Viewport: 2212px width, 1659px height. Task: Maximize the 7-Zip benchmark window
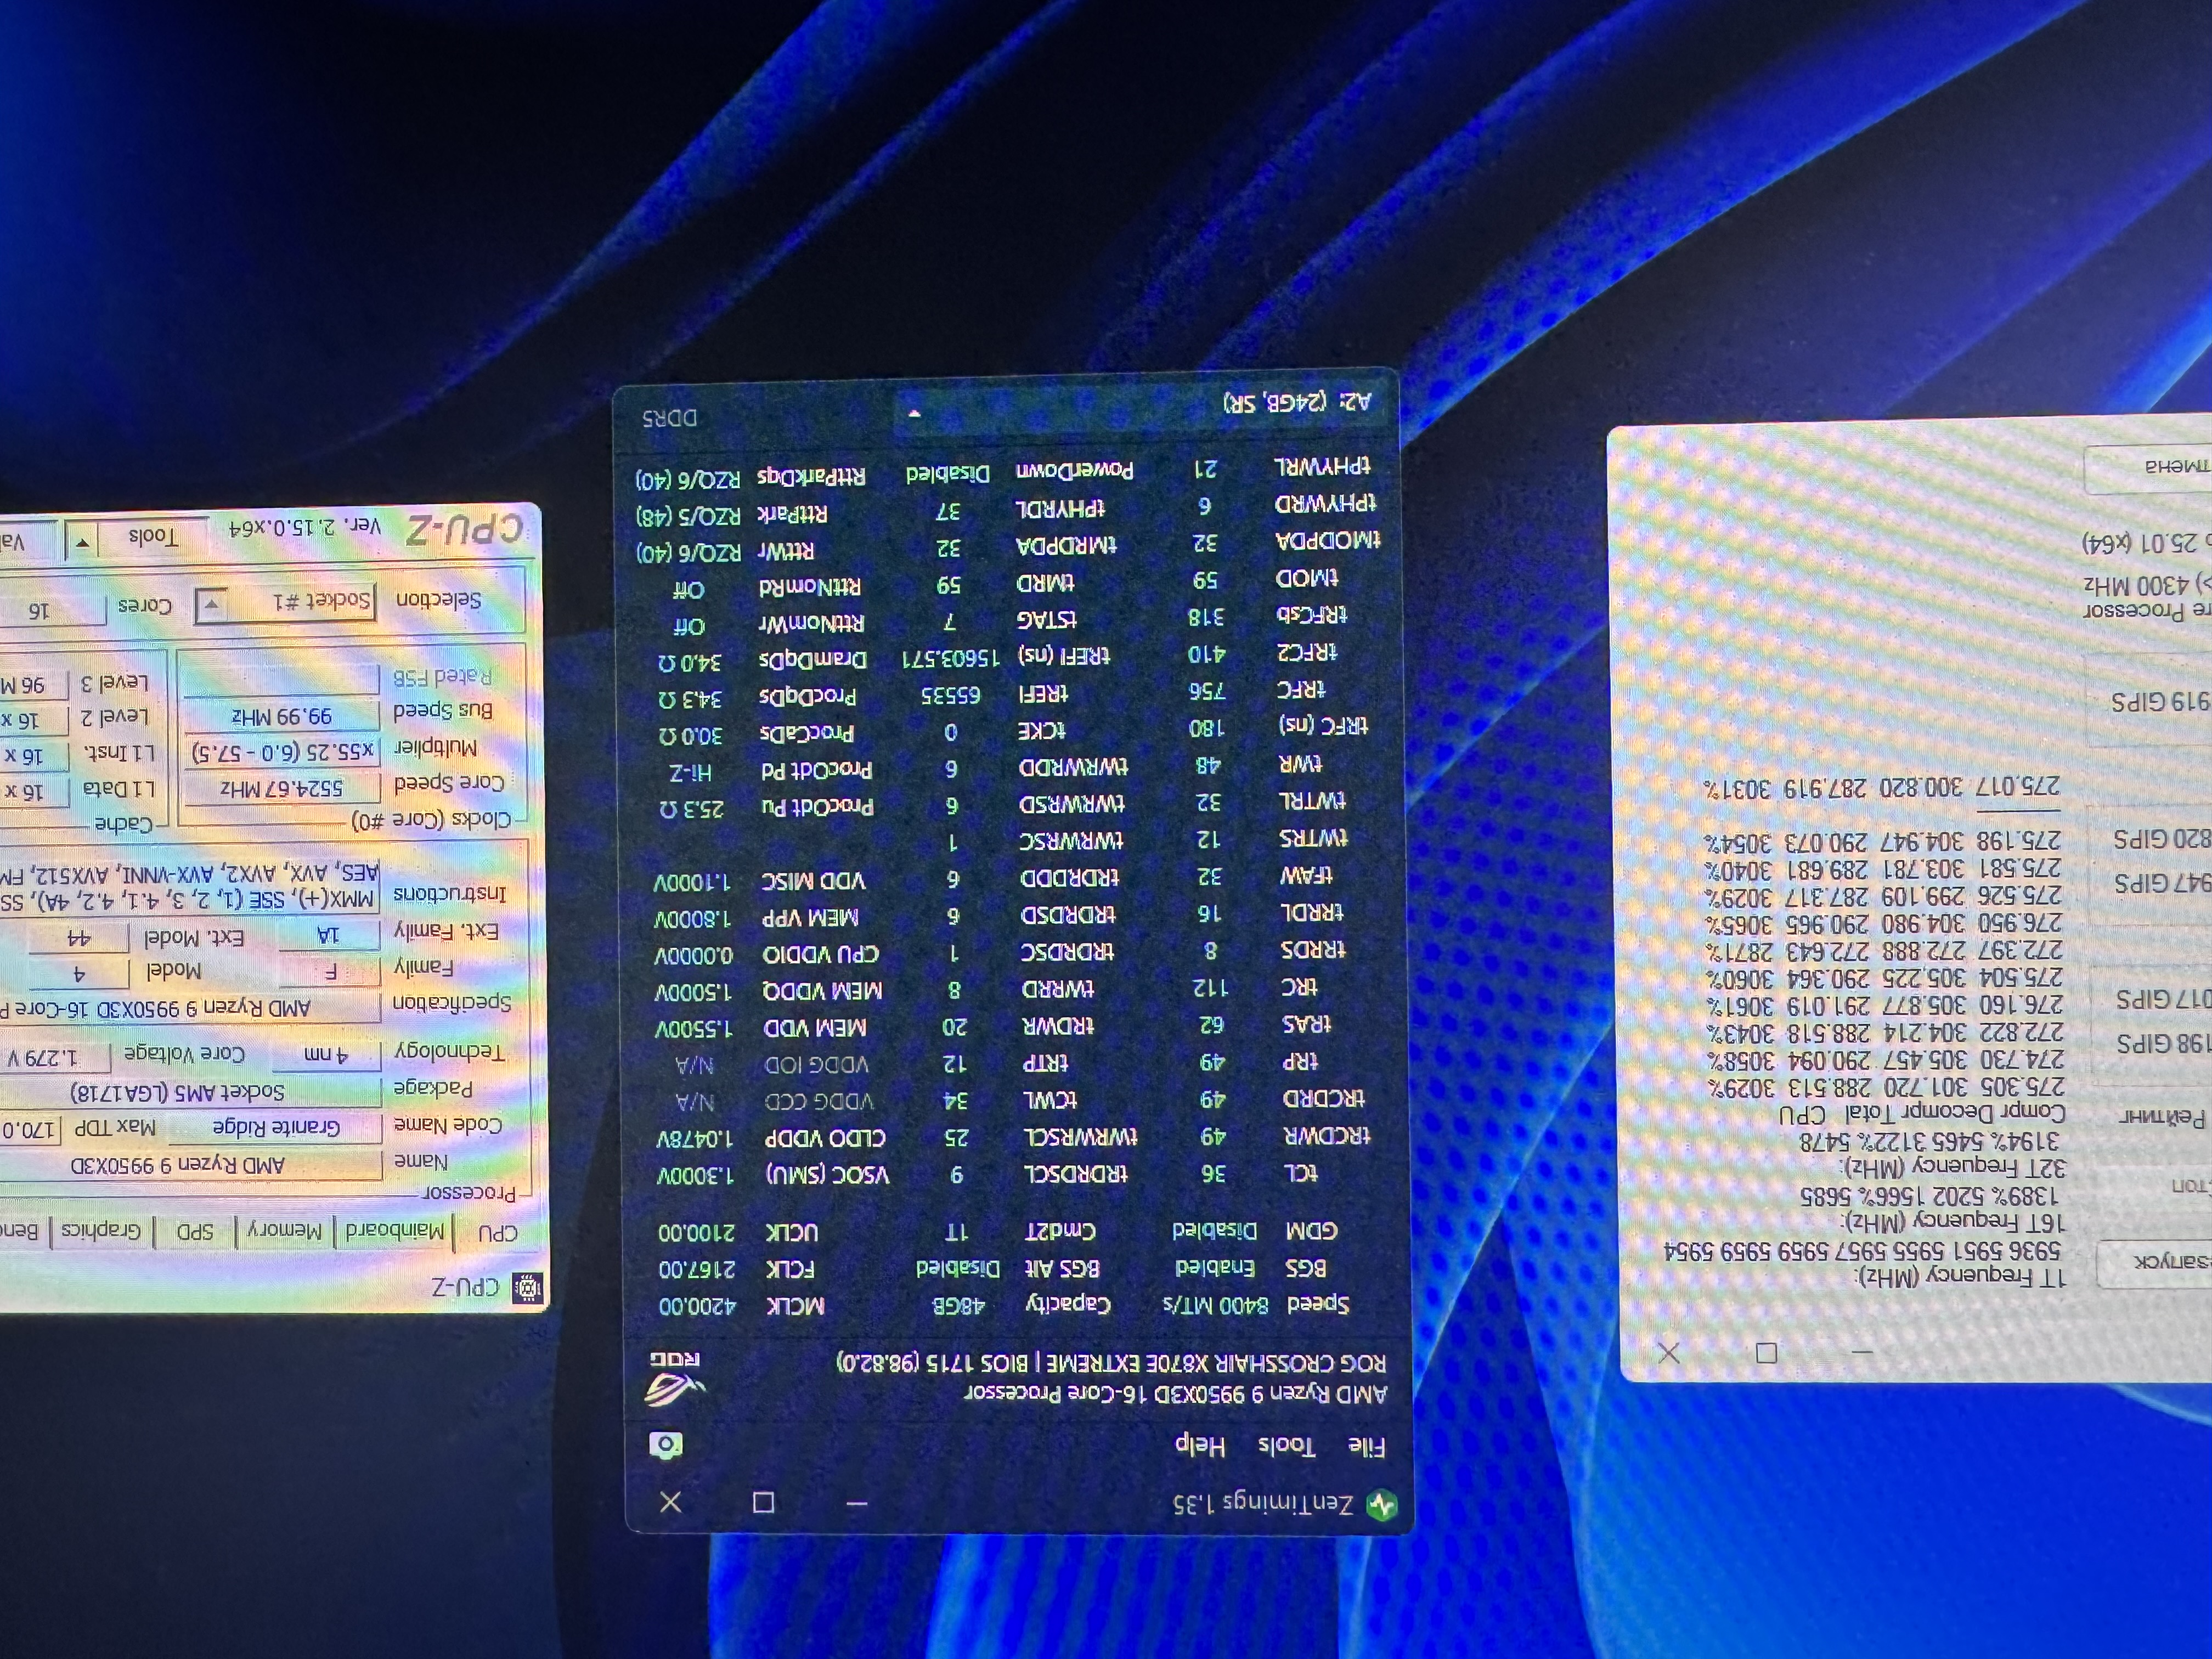click(x=1767, y=1353)
